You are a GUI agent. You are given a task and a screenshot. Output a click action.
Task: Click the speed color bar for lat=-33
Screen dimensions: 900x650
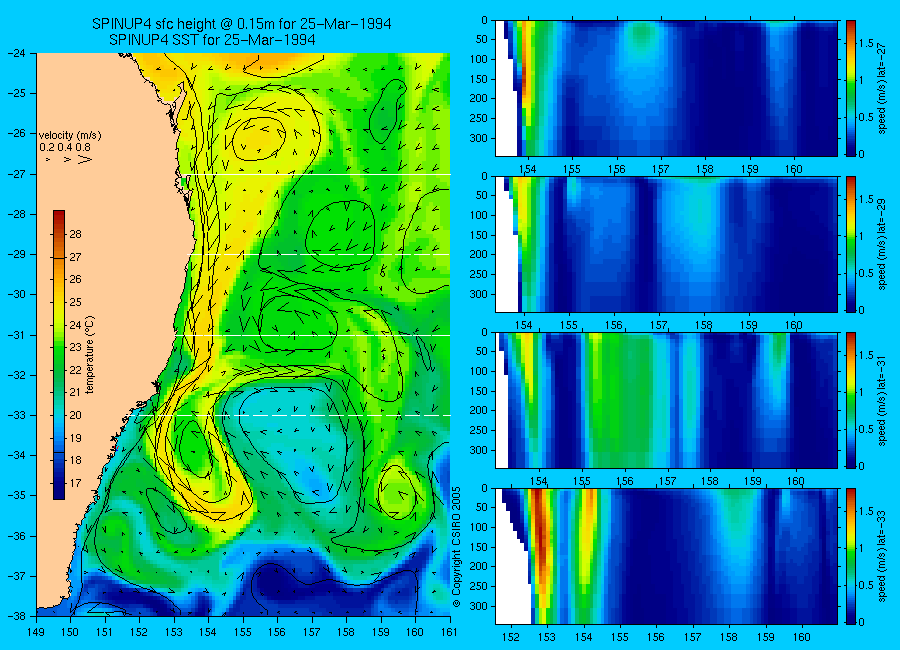[851, 556]
